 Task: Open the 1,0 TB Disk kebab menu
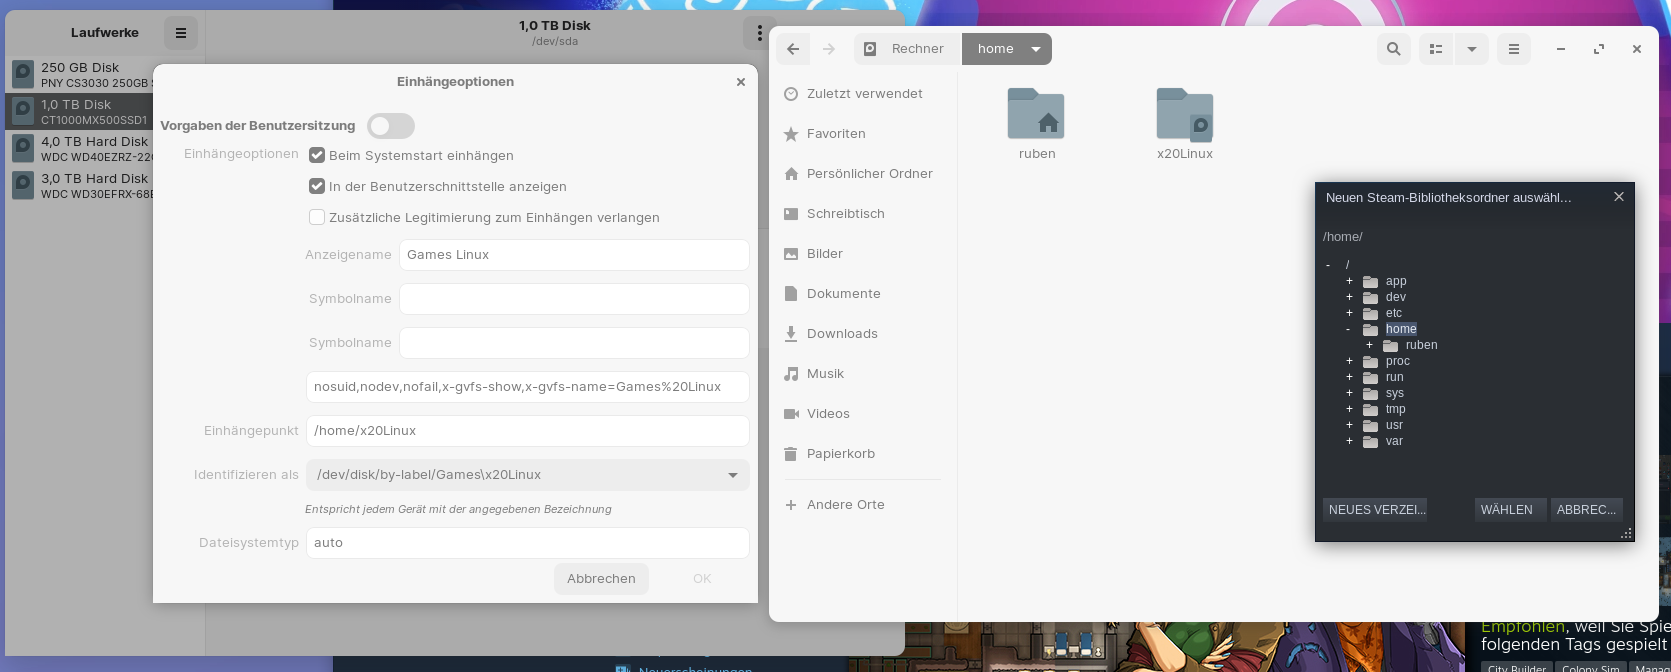point(759,33)
